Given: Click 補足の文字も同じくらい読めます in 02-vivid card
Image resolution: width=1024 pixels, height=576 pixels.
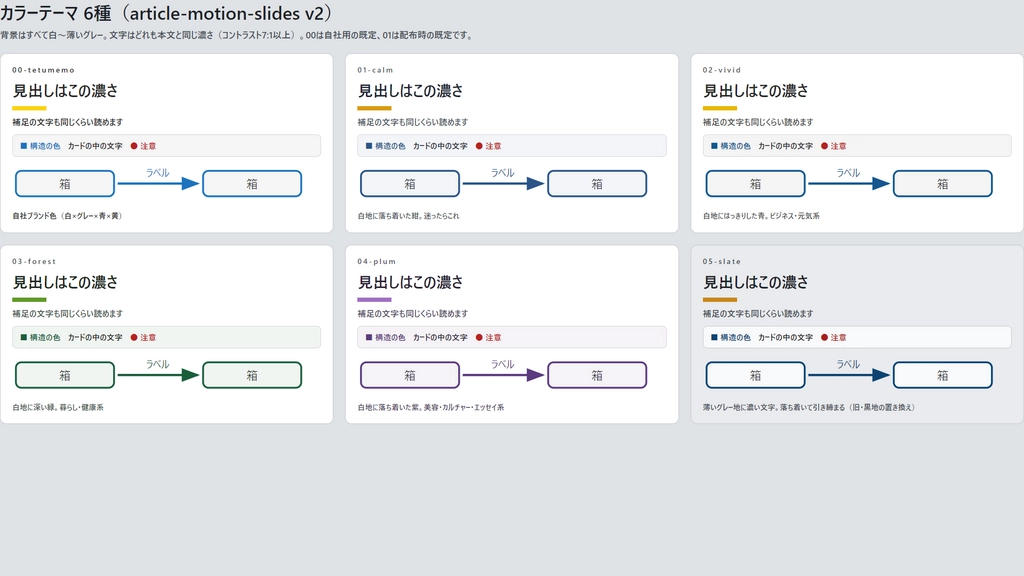Looking at the screenshot, I should pos(758,122).
